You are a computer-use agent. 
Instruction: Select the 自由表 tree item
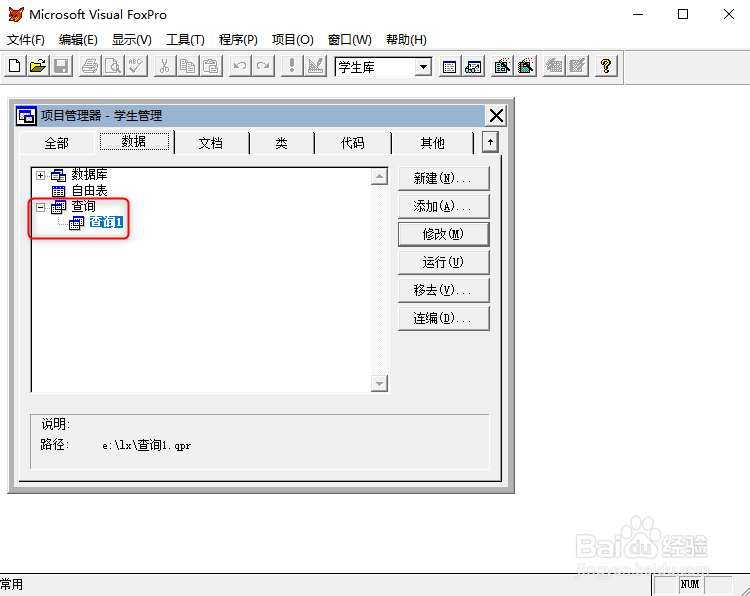click(x=89, y=190)
